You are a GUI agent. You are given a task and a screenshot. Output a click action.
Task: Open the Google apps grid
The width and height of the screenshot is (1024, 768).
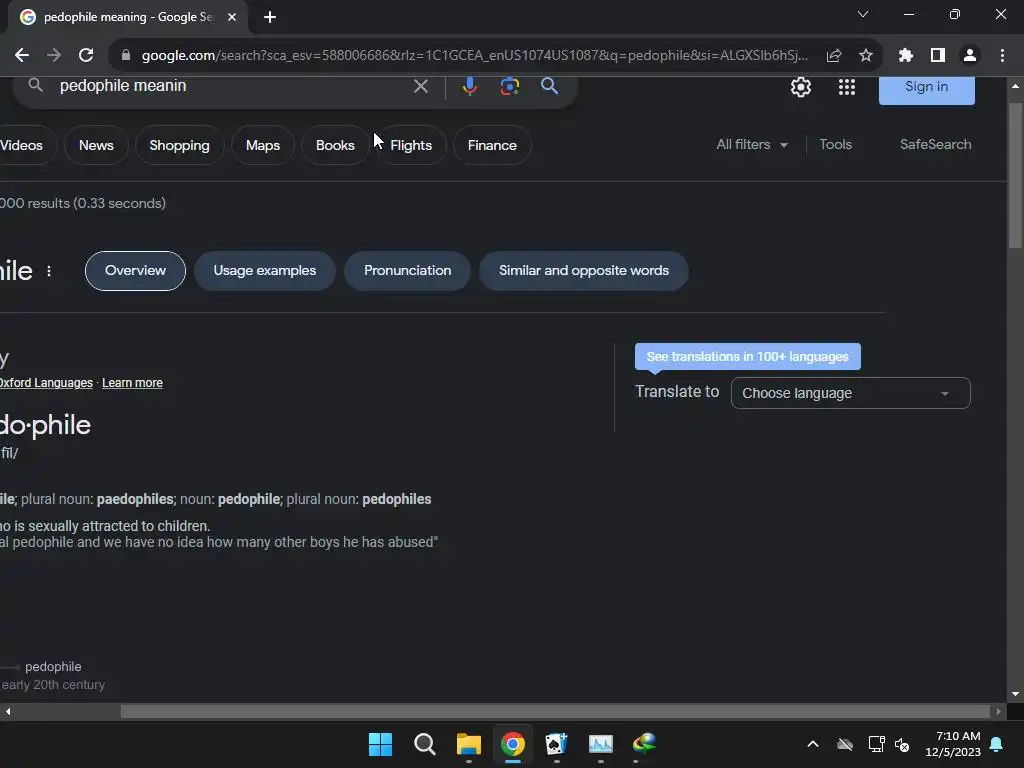(846, 87)
